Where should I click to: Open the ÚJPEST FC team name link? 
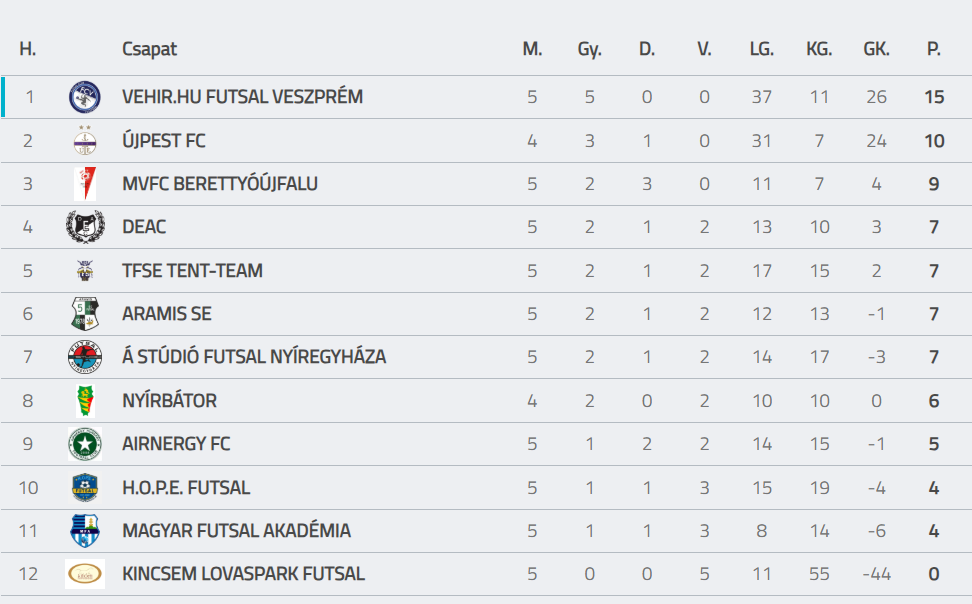click(164, 141)
